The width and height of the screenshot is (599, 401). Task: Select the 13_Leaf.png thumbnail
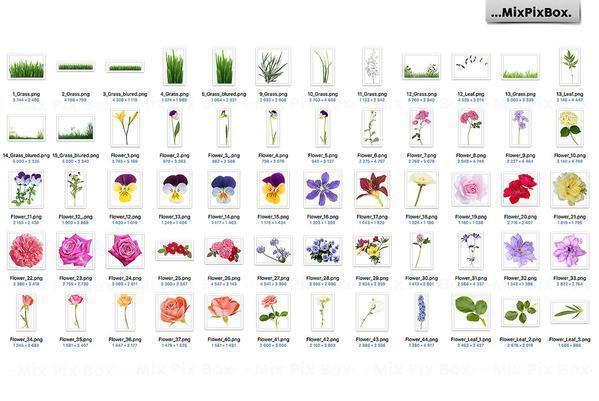click(x=570, y=66)
